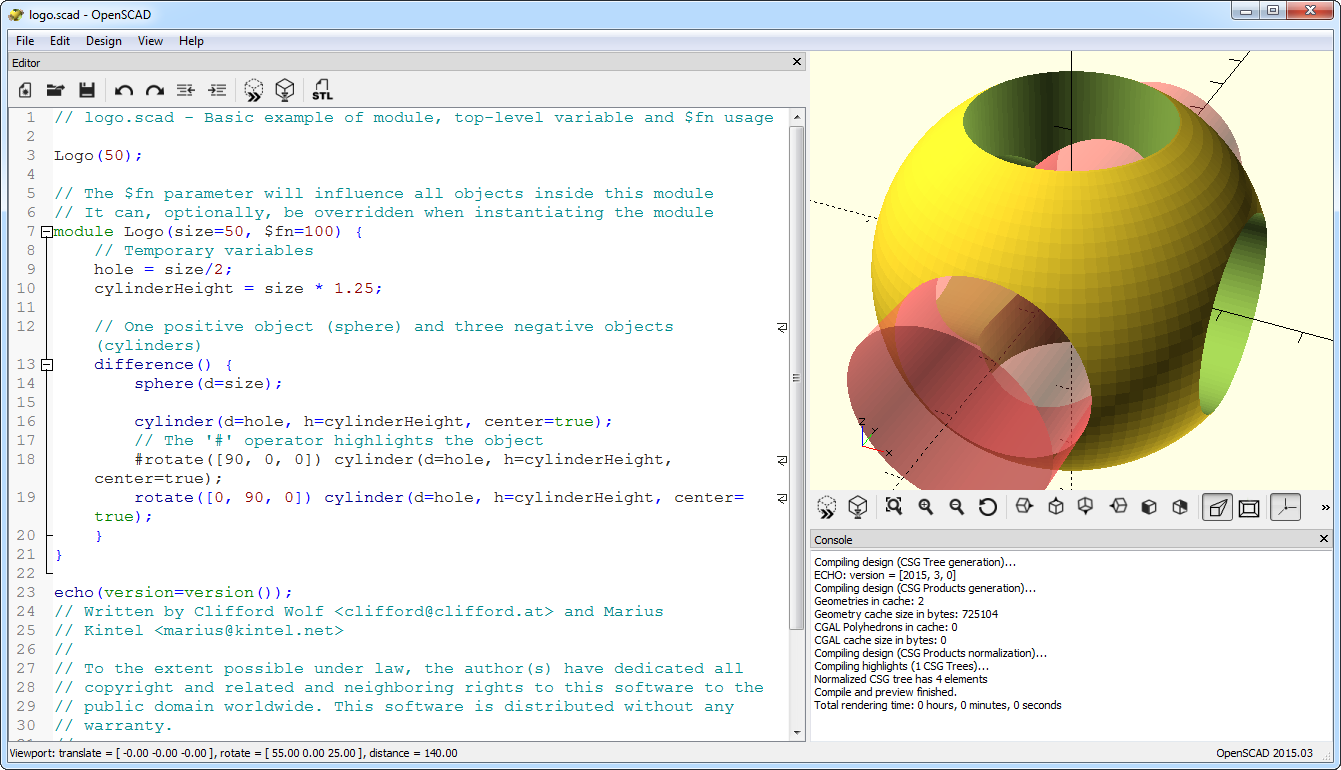Switch to Orthogonal projection in viewer toolbar
1341x770 pixels.
click(1249, 508)
